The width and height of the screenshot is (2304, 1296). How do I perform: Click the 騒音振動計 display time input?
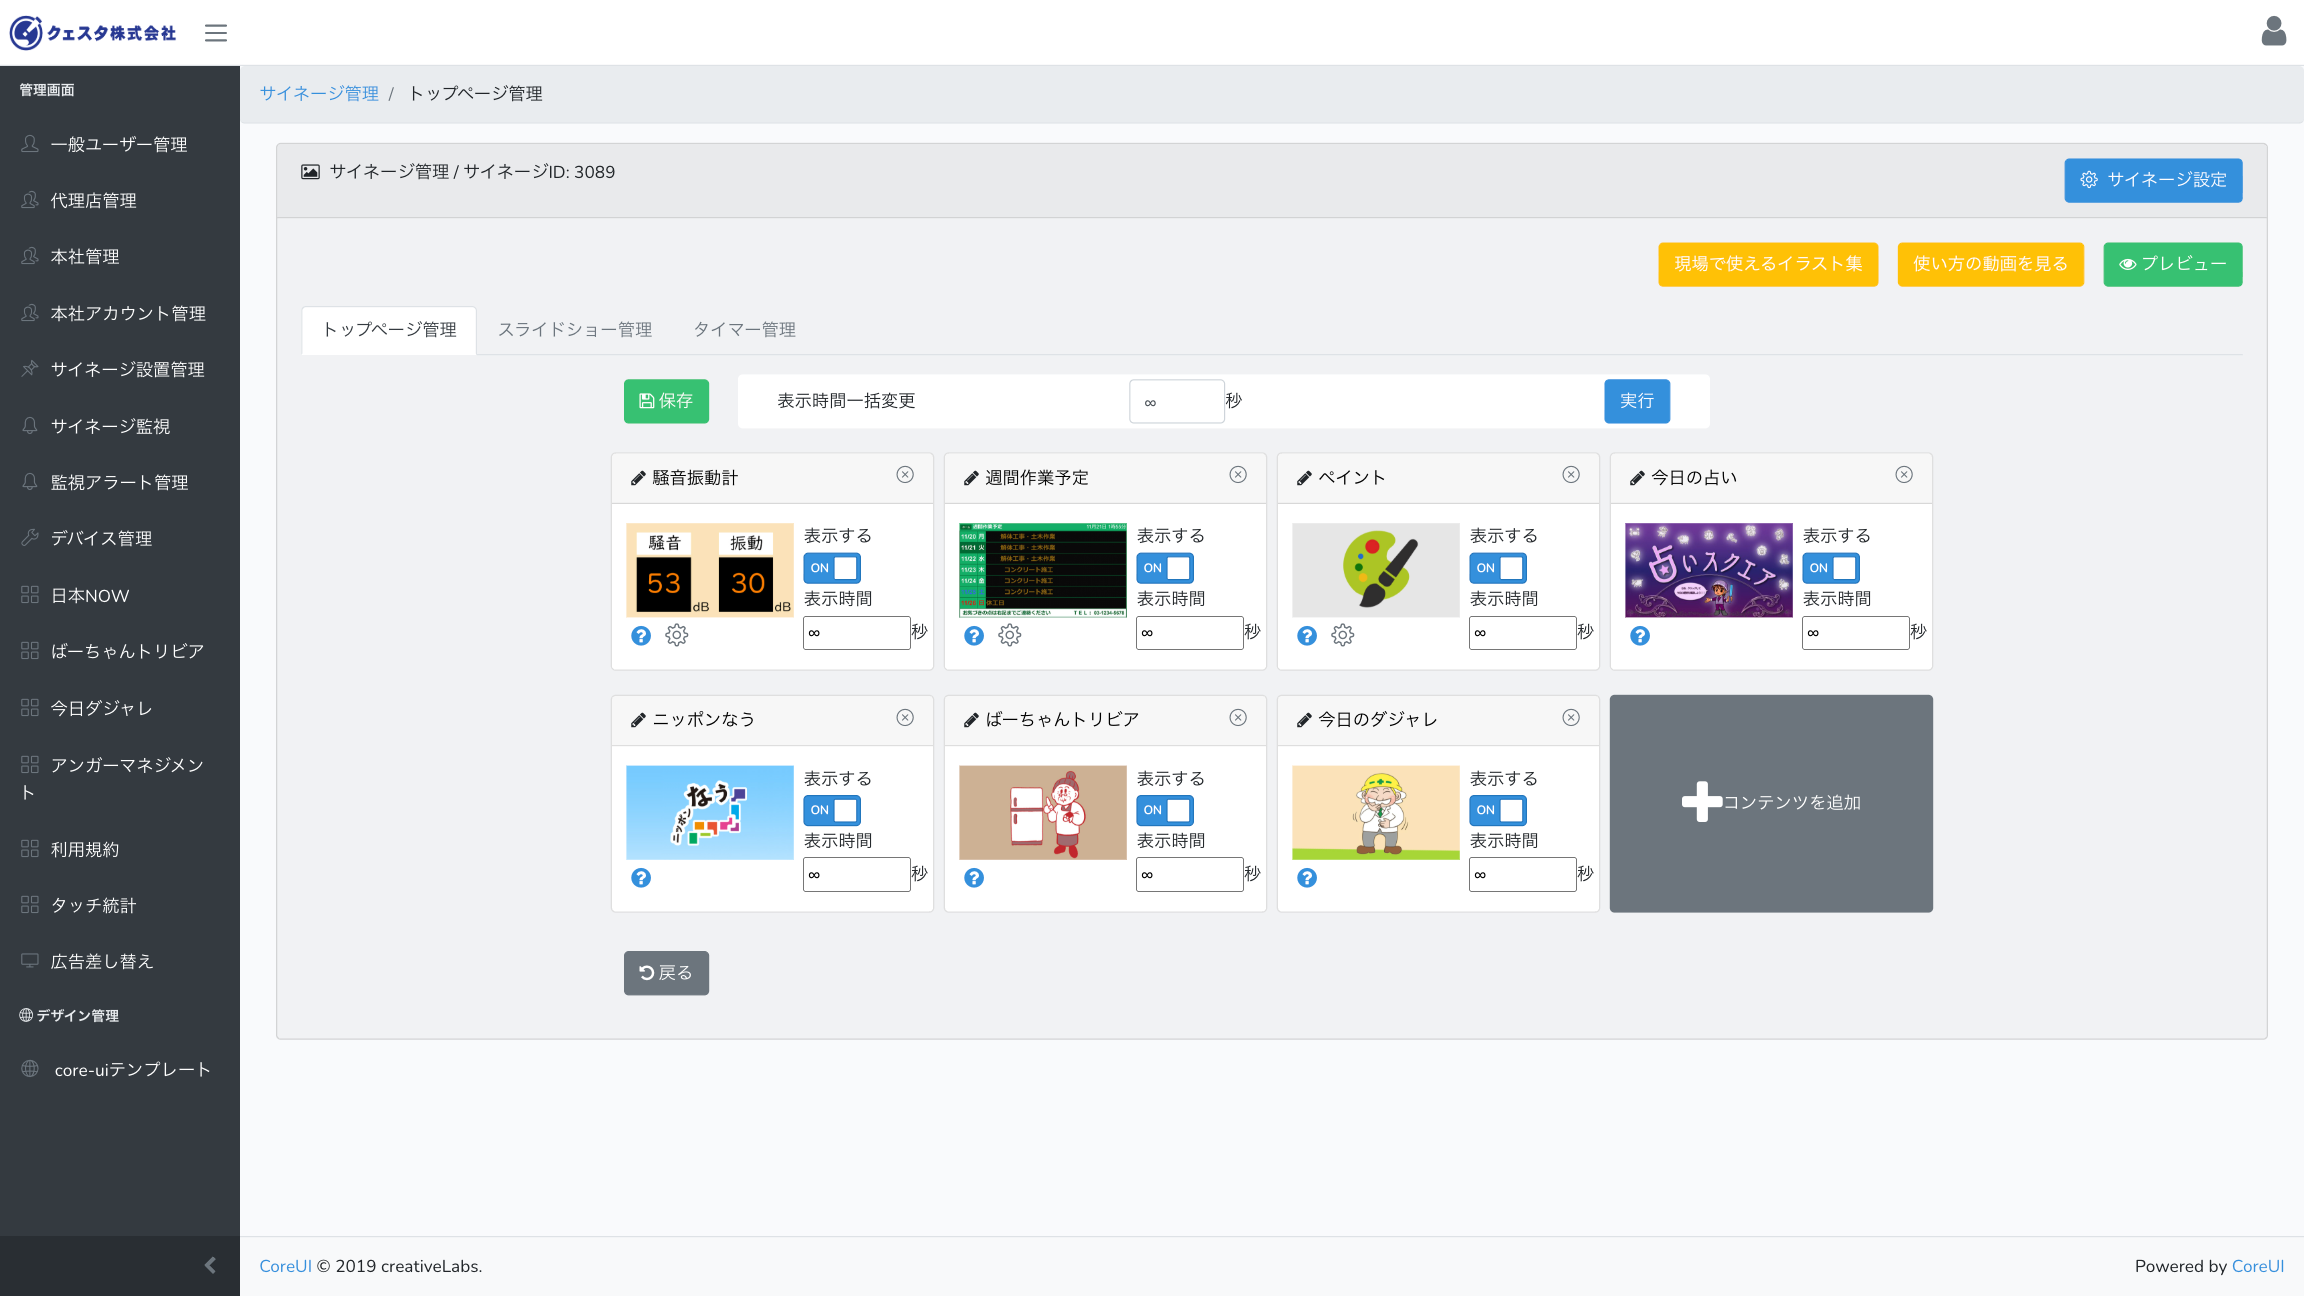click(857, 633)
